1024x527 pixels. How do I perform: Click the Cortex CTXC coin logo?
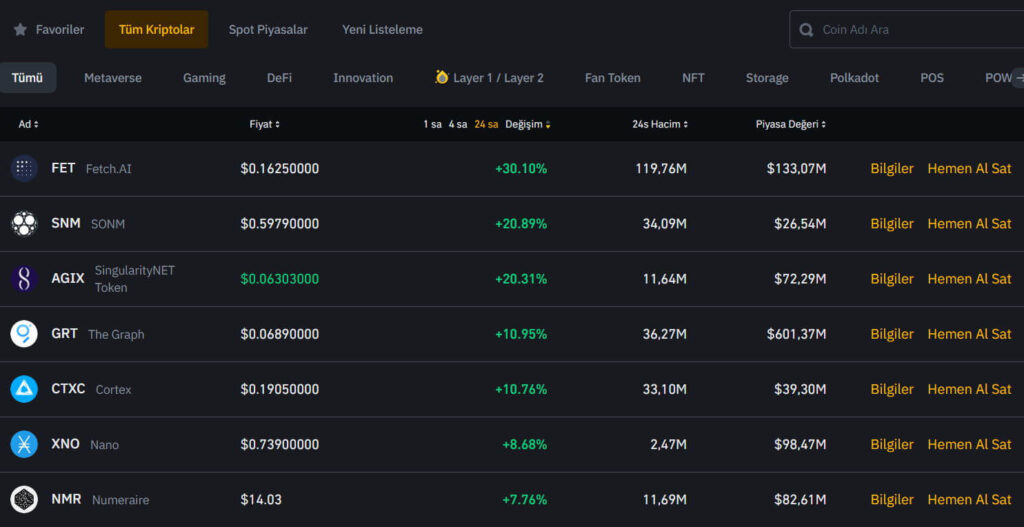point(24,389)
